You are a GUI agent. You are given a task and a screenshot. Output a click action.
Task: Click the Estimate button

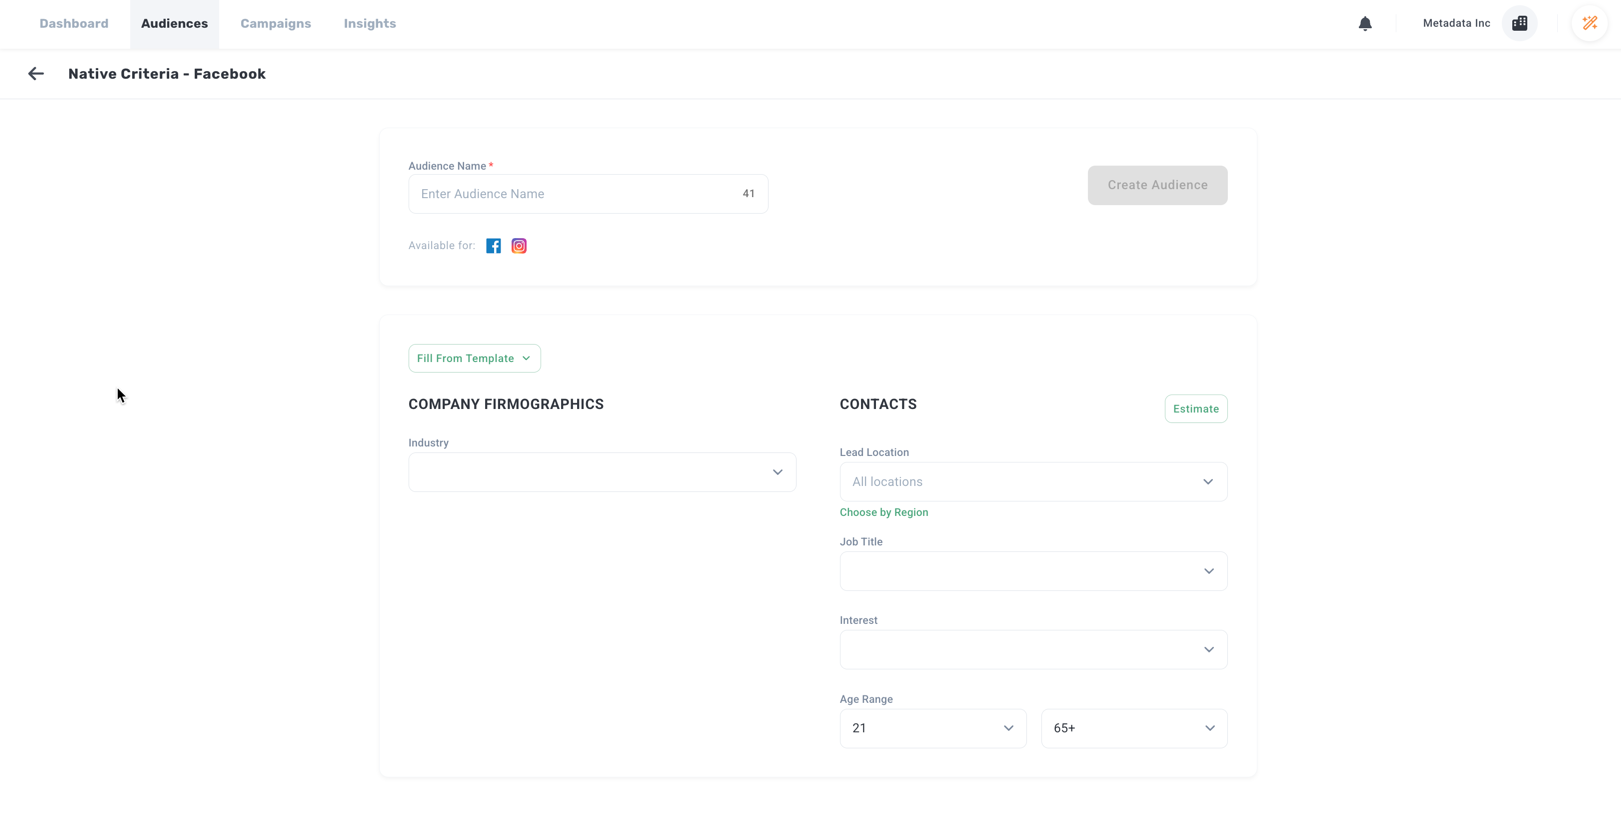point(1195,409)
